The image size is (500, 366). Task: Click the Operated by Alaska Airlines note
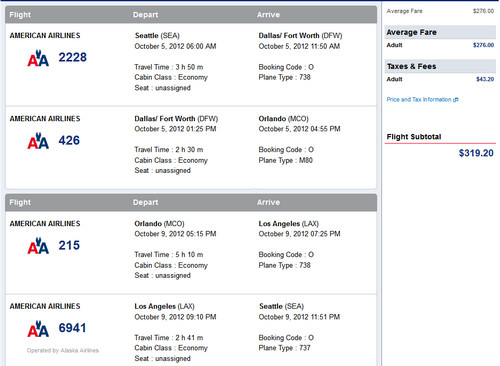pos(63,350)
